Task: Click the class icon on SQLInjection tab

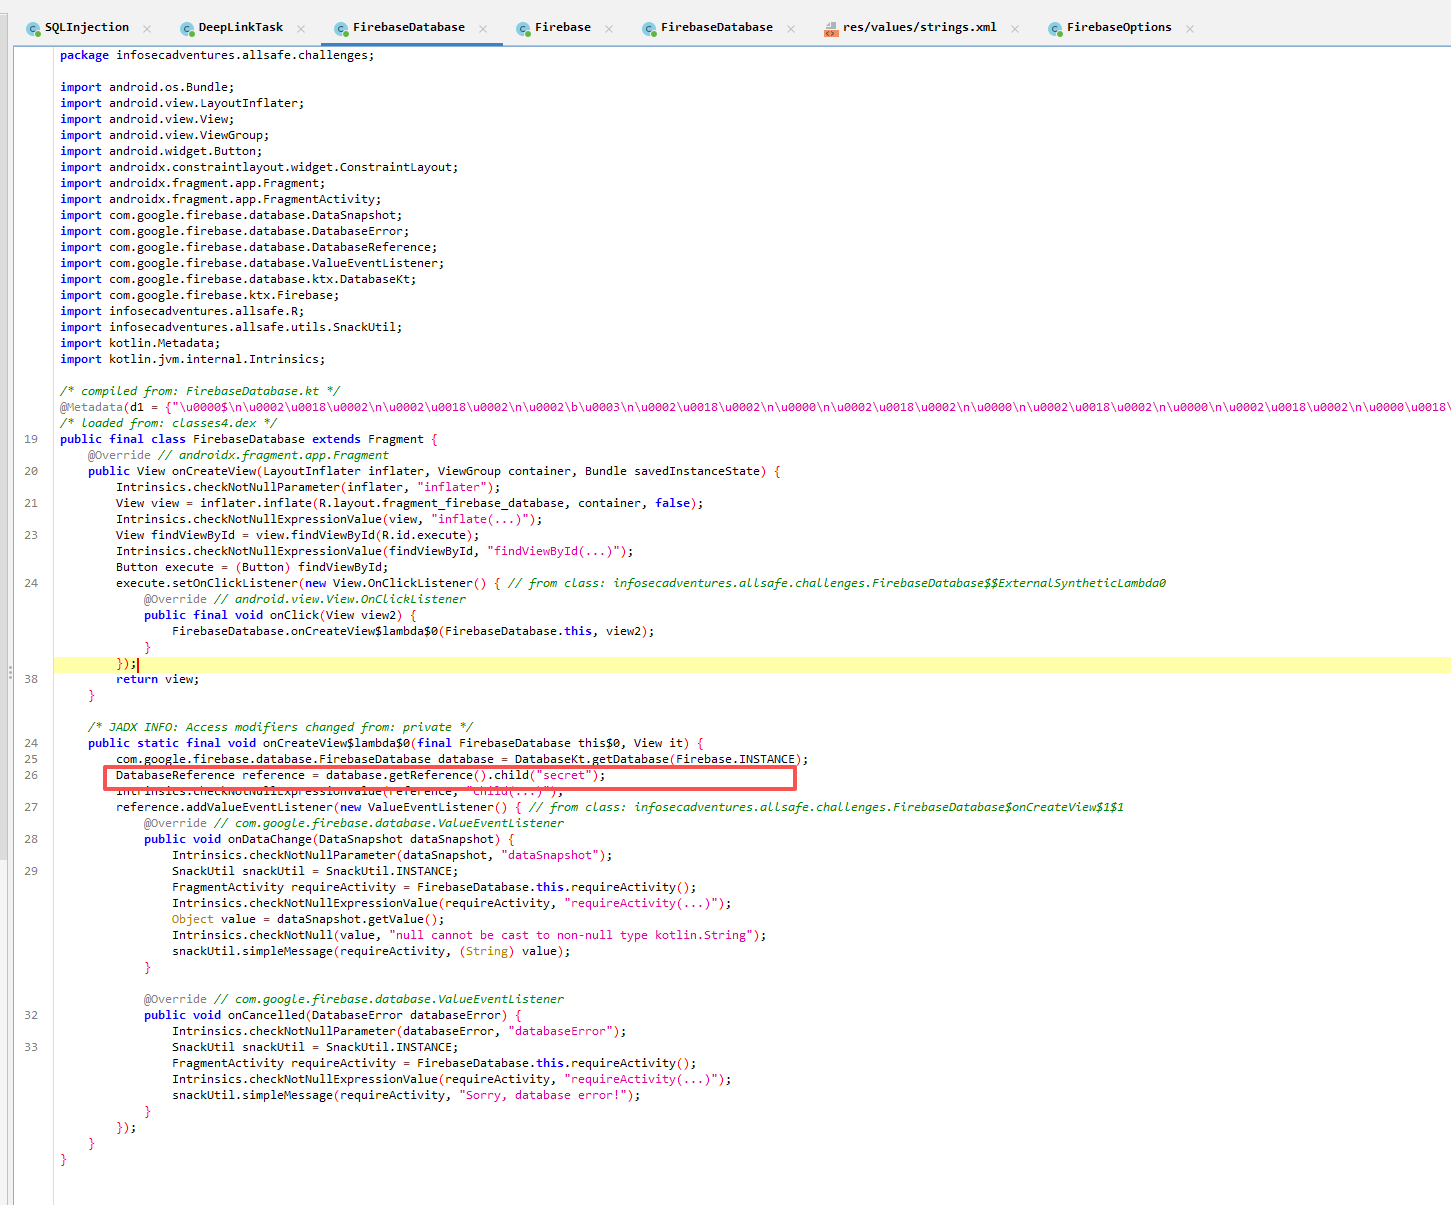Action: click(33, 29)
